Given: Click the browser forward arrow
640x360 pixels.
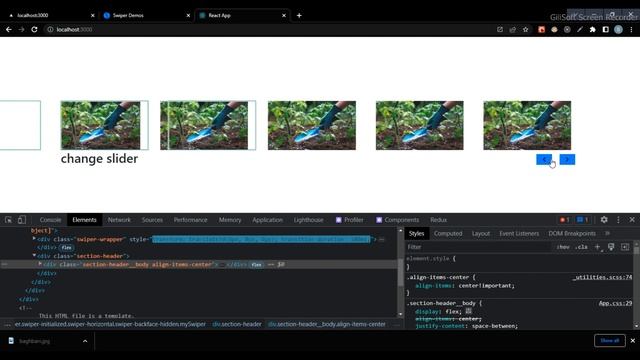Looking at the screenshot, I should point(21,29).
